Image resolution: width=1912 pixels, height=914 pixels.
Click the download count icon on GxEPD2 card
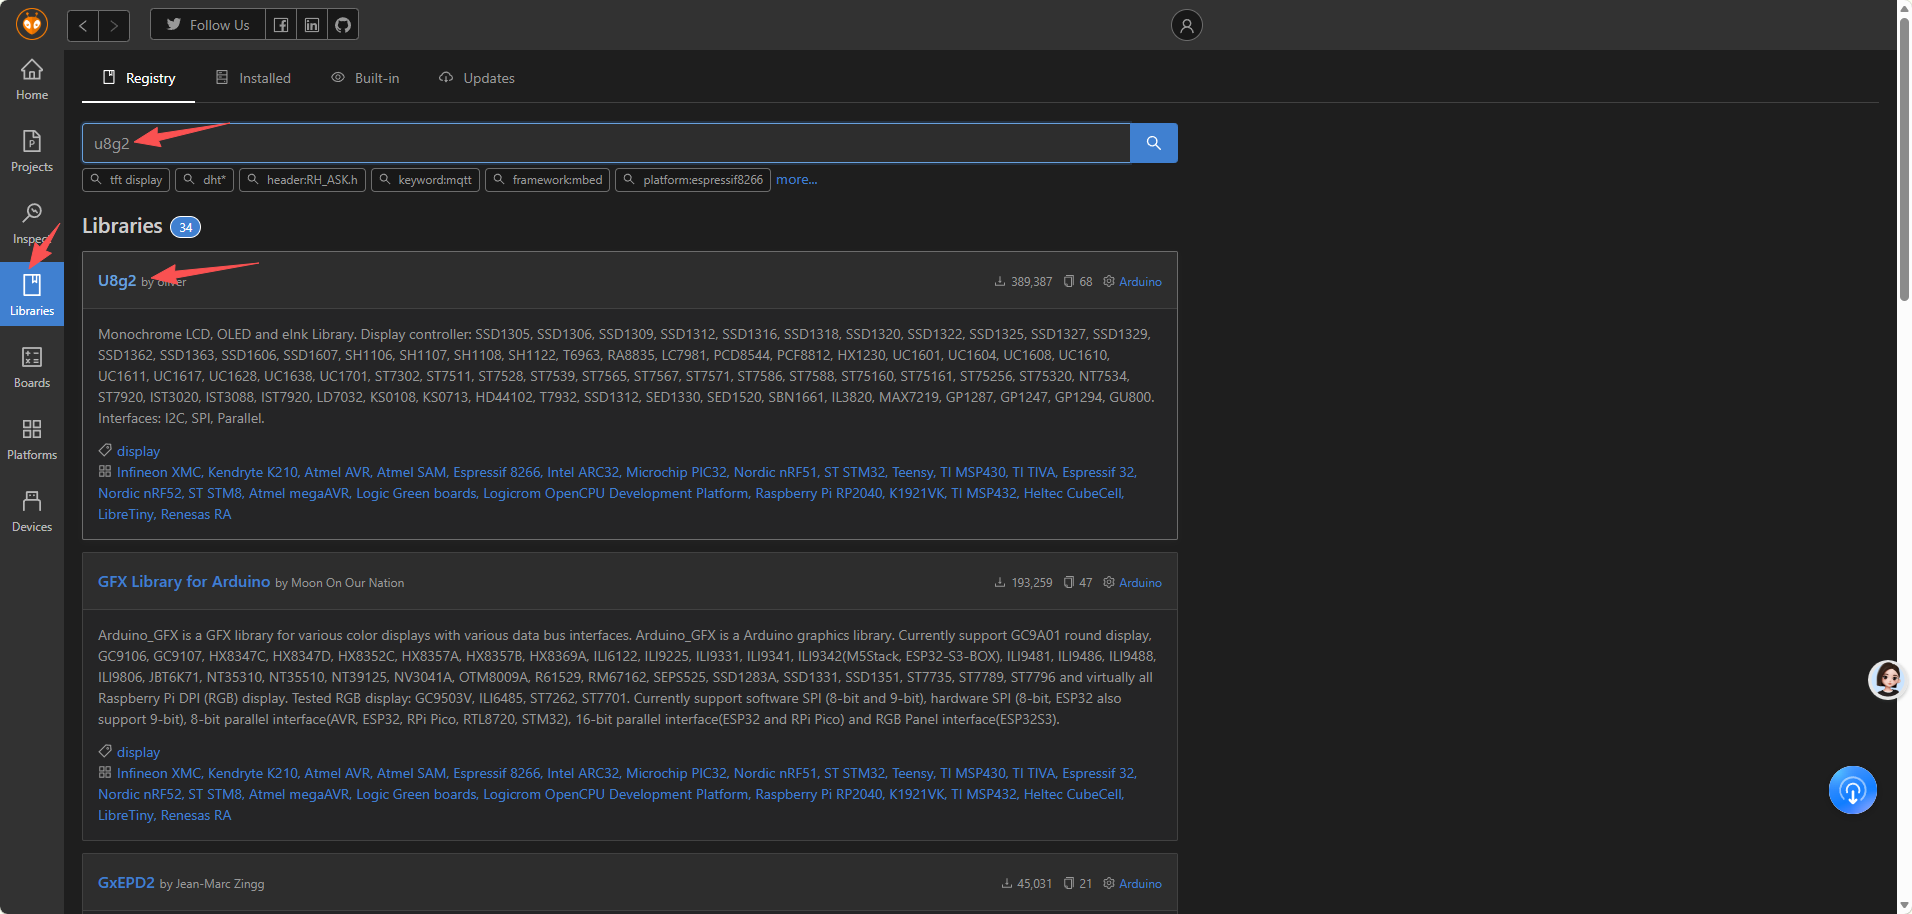[1007, 884]
